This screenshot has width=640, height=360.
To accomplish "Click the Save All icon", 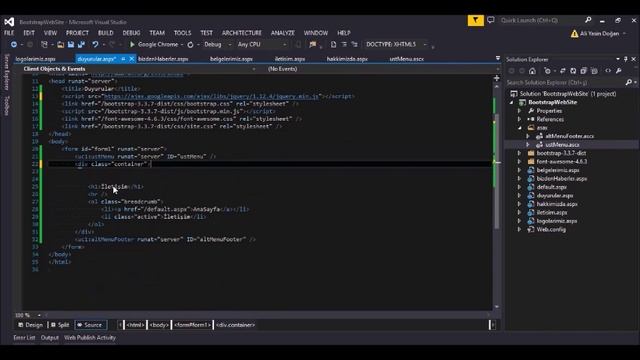I will (x=81, y=44).
